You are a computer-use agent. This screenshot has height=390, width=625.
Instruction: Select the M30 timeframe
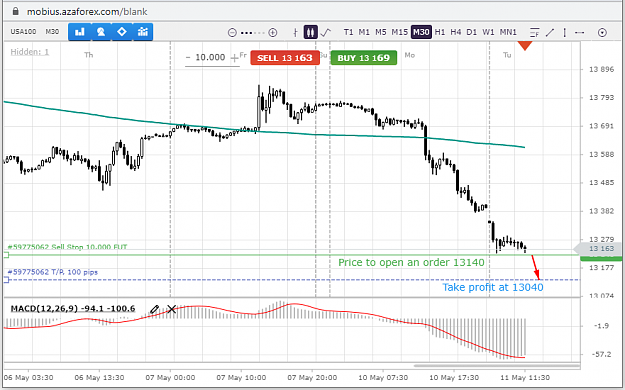click(x=421, y=32)
